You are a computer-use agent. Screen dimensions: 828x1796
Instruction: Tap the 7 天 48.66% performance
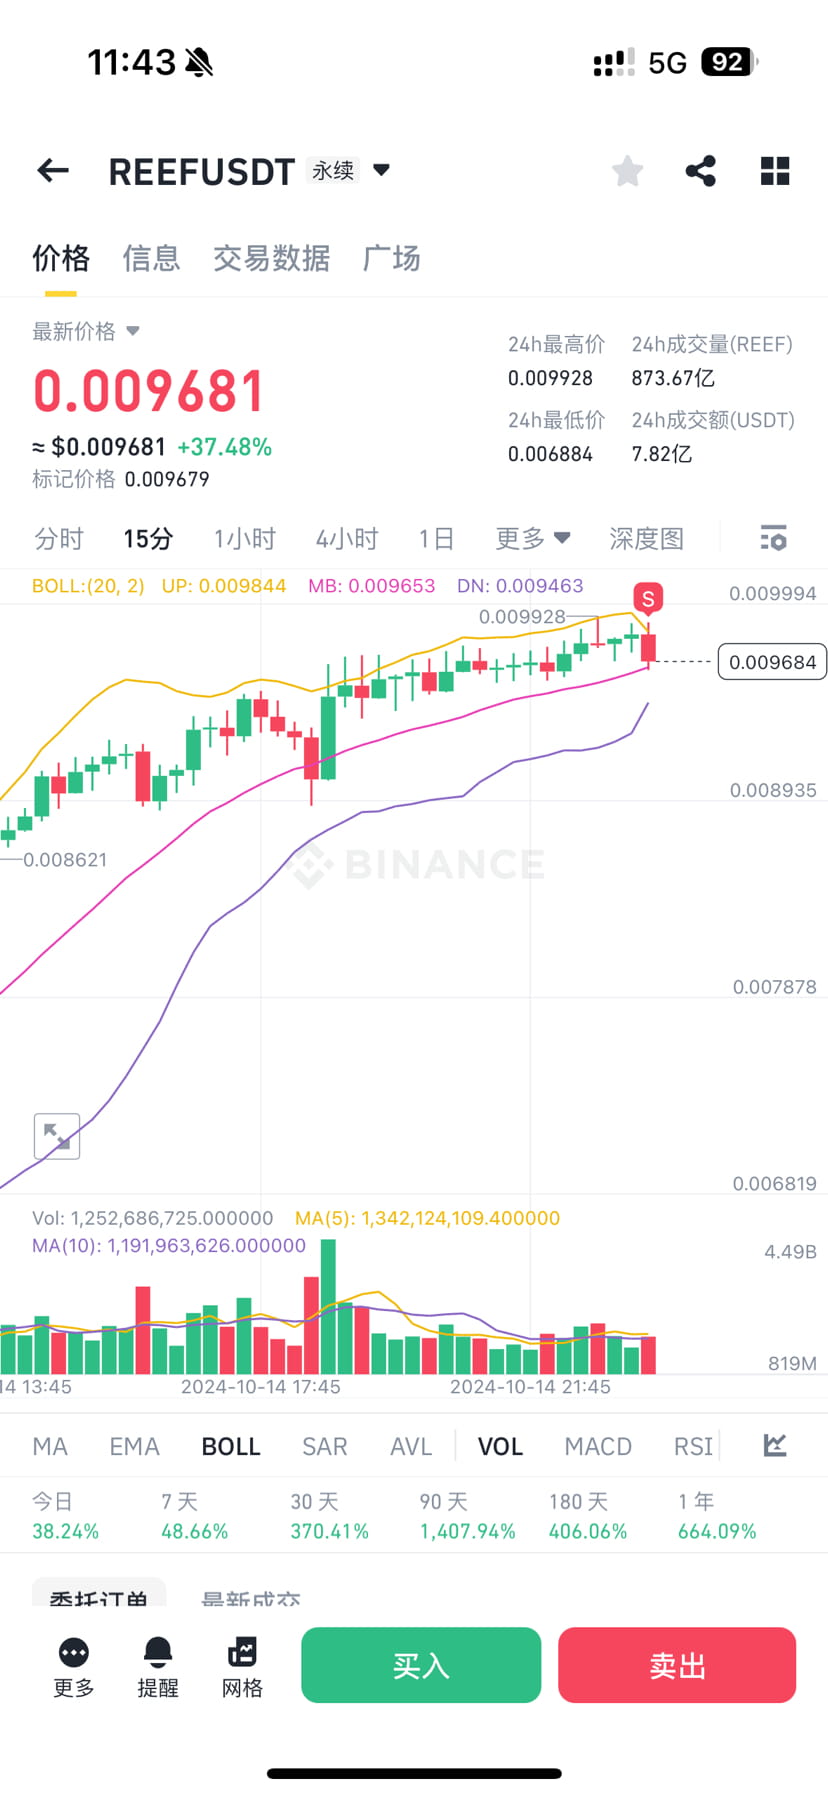[194, 1516]
